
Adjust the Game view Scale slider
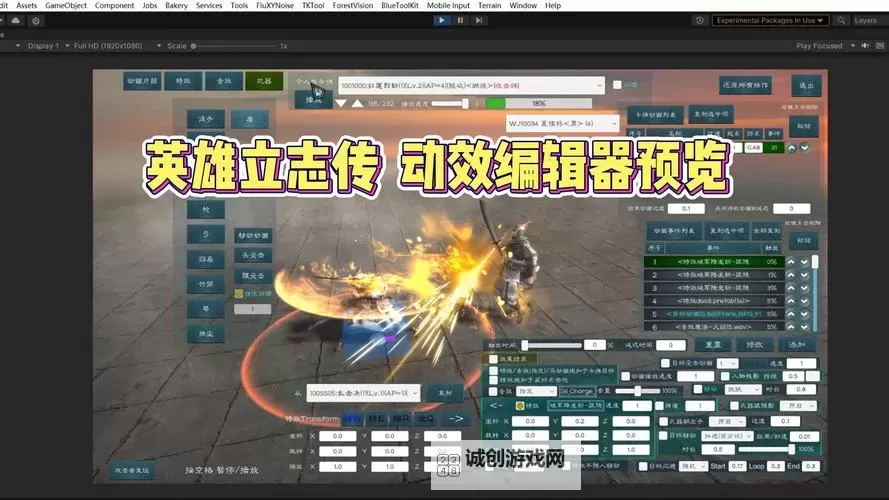click(x=235, y=46)
